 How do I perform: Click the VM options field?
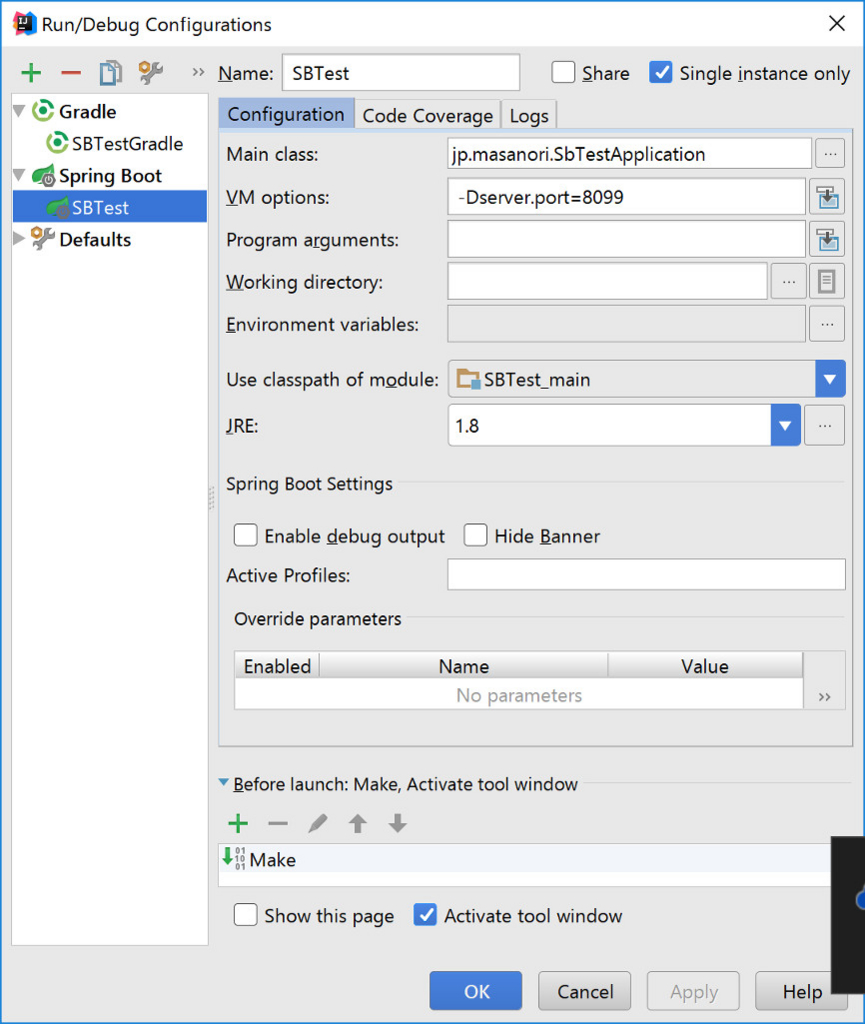(x=627, y=197)
